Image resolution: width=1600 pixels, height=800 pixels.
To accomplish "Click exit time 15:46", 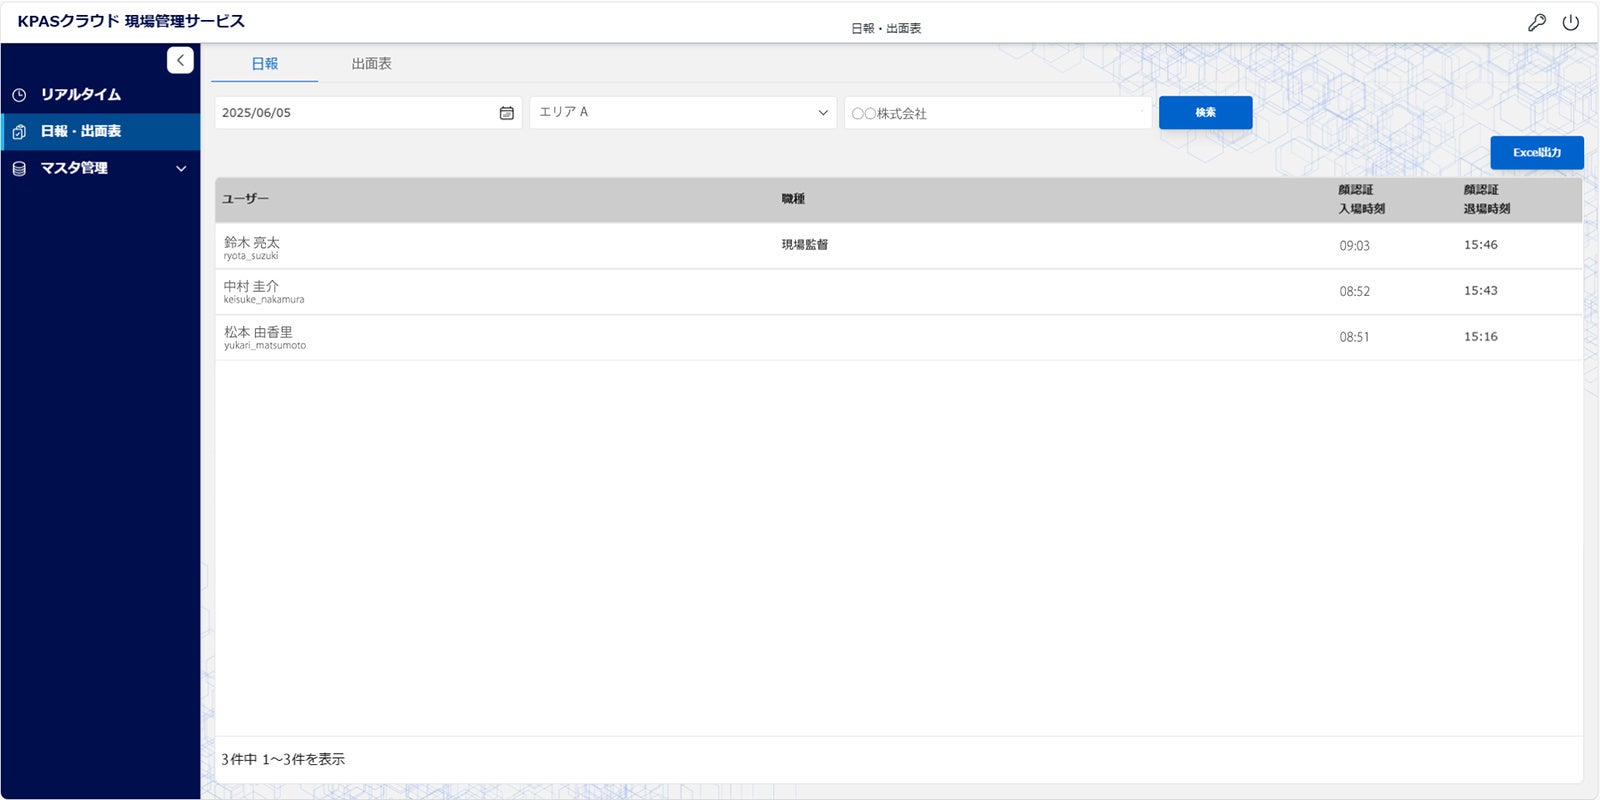I will (x=1481, y=245).
